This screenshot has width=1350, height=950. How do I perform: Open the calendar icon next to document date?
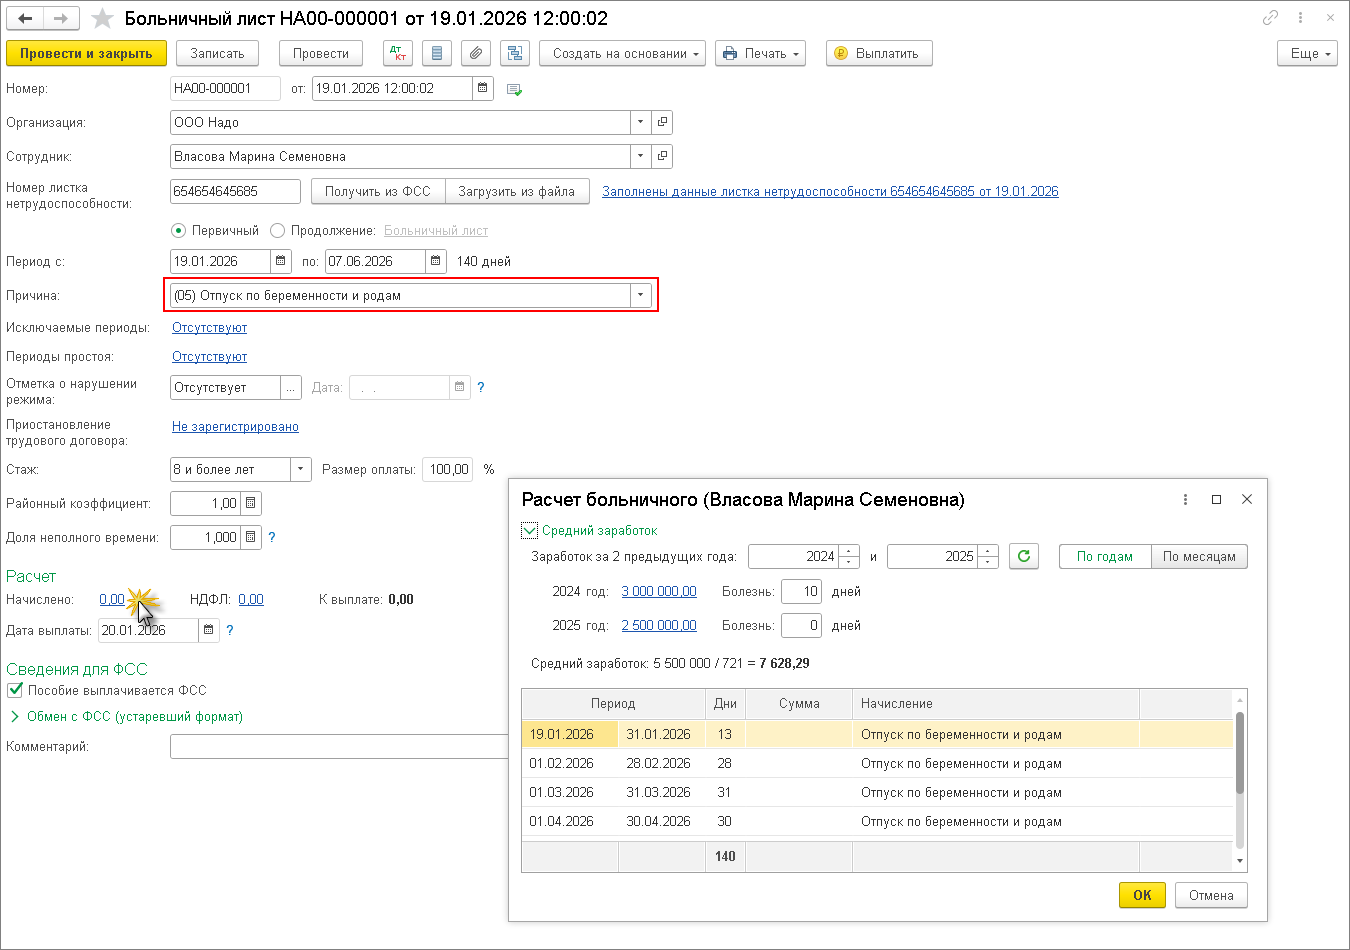coord(483,89)
